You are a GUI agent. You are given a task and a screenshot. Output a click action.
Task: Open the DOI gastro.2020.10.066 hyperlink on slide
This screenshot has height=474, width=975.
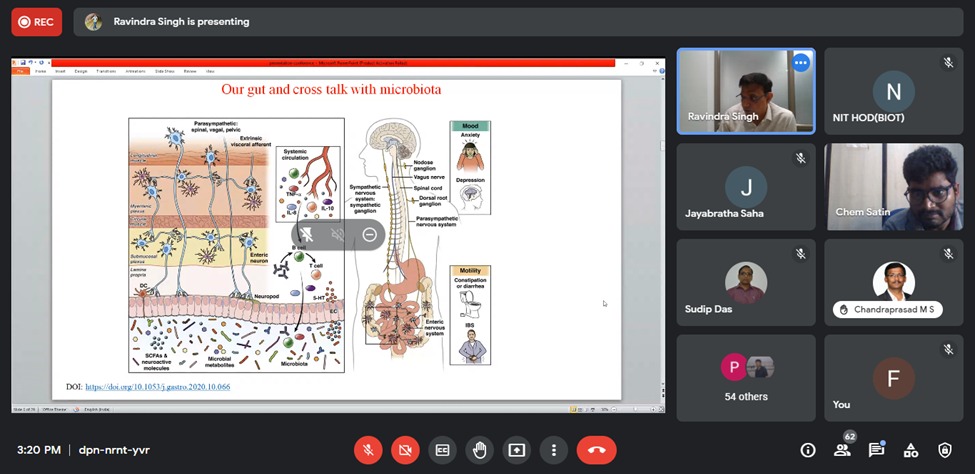(x=157, y=387)
